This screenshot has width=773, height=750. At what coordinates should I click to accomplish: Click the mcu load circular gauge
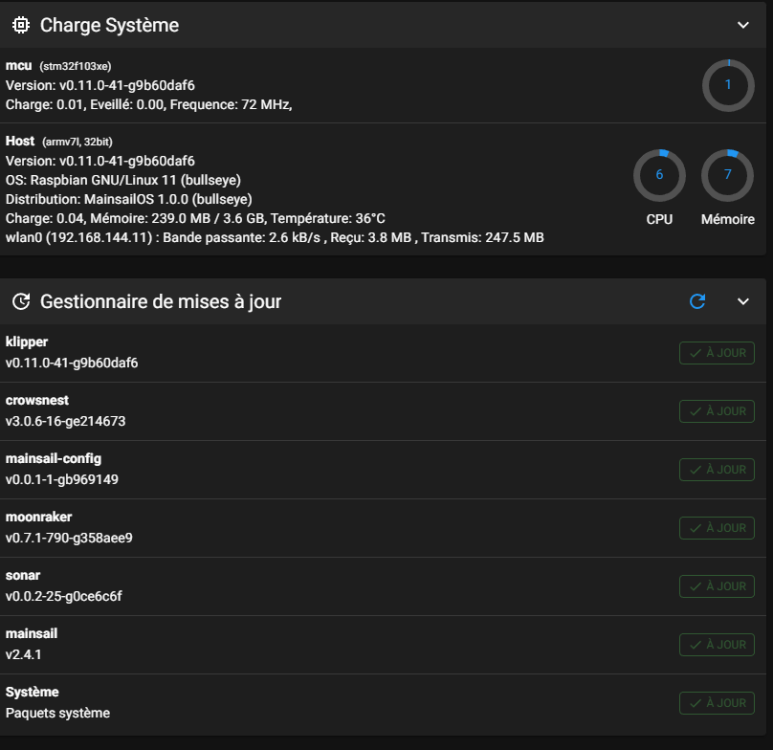728,85
